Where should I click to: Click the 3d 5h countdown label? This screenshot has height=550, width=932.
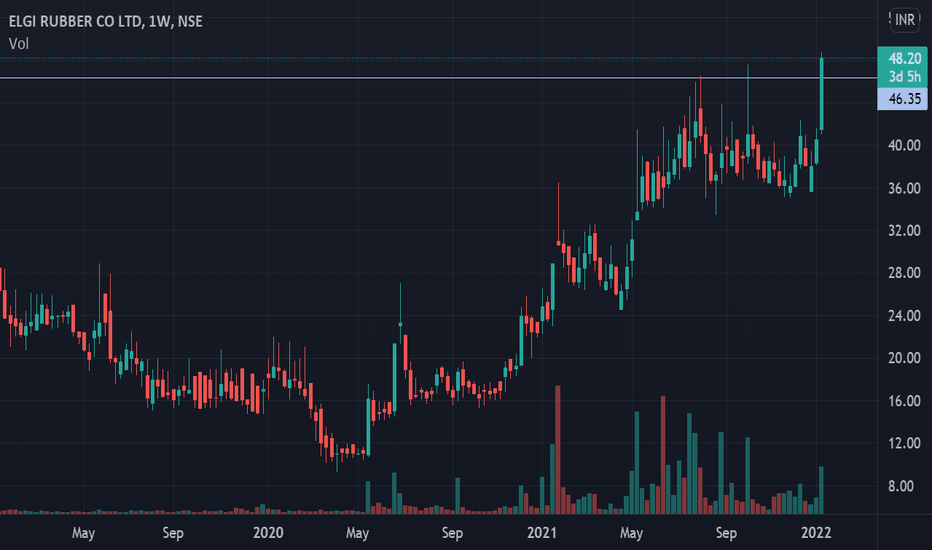coord(904,77)
